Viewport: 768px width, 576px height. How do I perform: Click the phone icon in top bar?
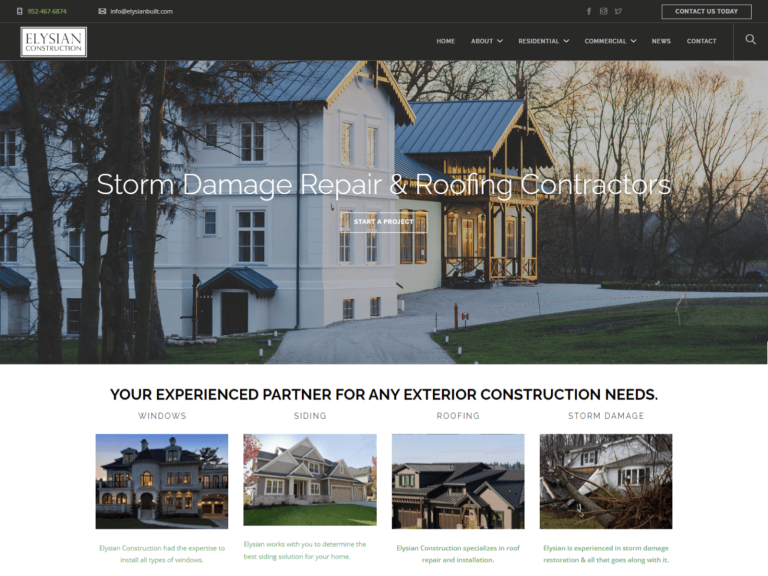(x=20, y=11)
